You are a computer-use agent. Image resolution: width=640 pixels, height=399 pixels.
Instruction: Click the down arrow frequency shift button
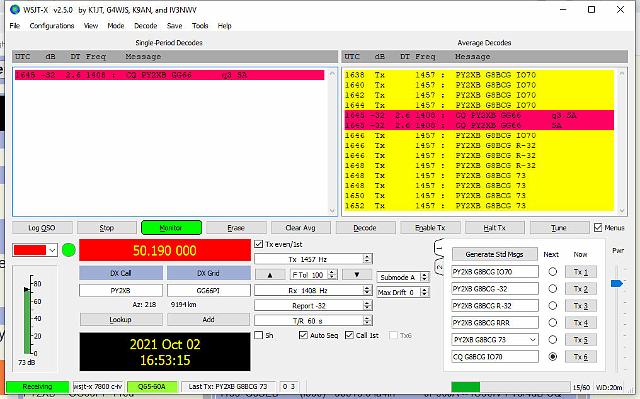(357, 275)
